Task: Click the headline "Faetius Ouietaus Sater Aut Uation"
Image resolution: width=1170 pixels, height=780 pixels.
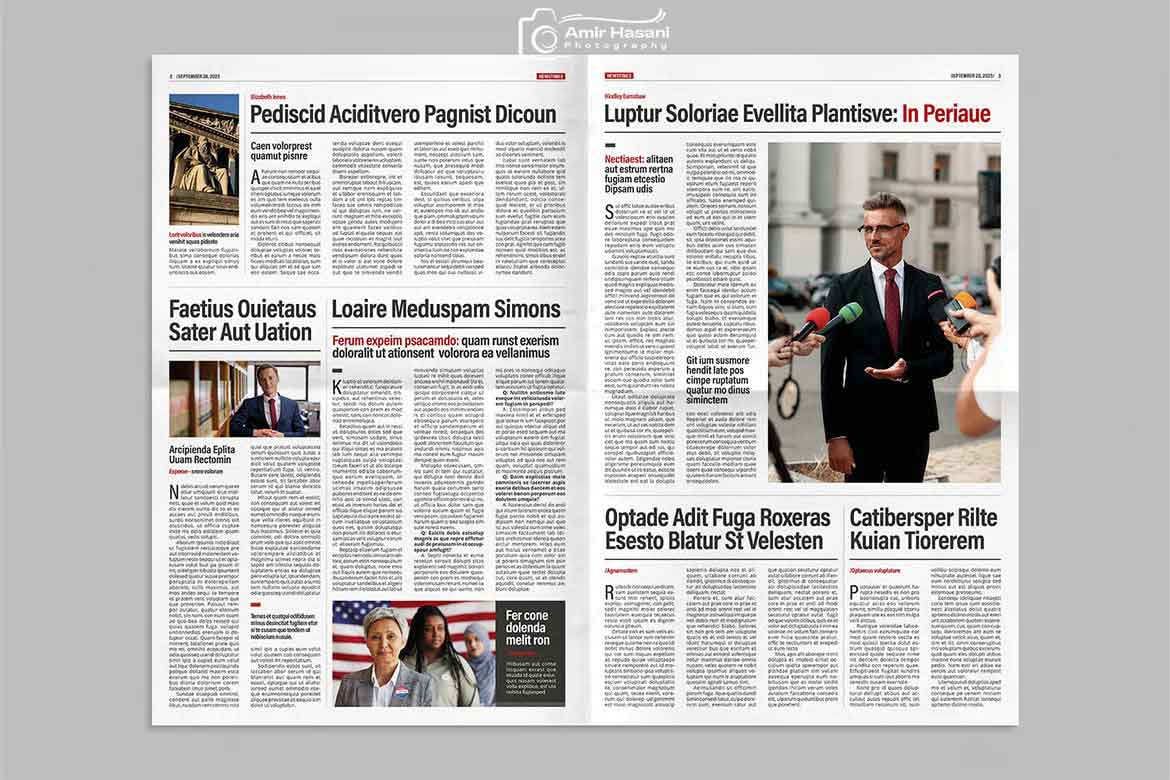Action: 243,320
